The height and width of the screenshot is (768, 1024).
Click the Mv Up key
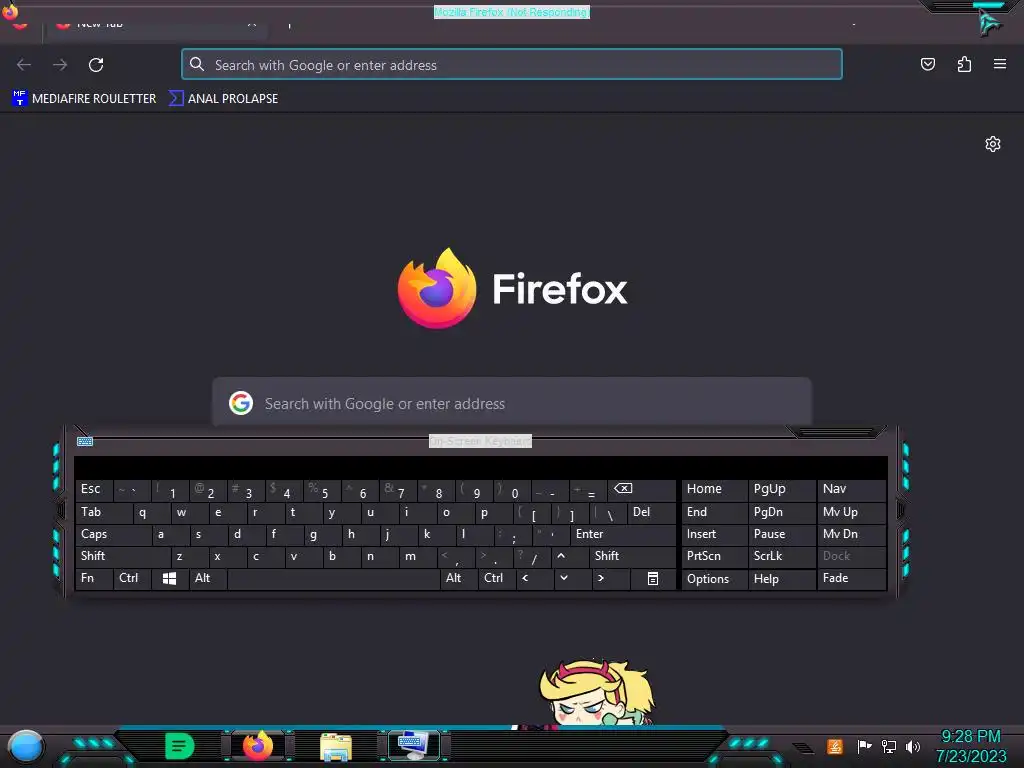pos(851,512)
